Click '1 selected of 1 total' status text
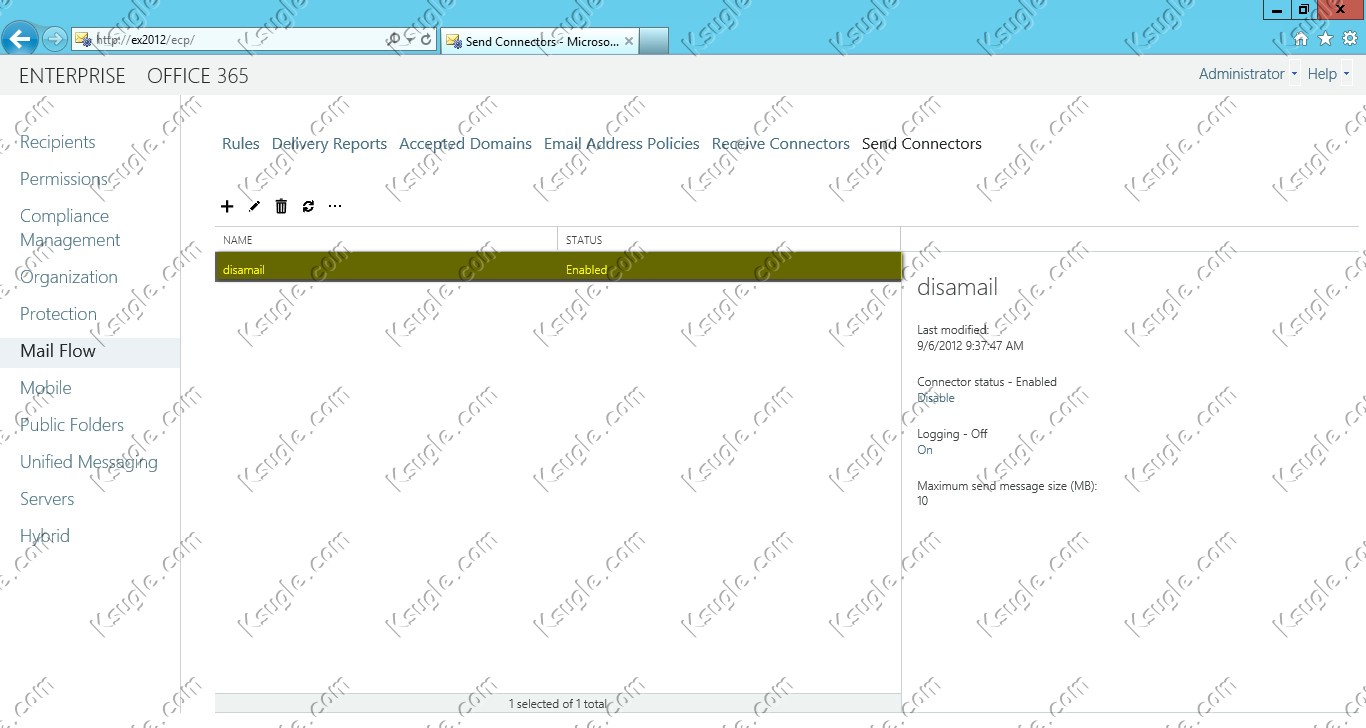Viewport: 1366px width, 728px height. click(558, 704)
